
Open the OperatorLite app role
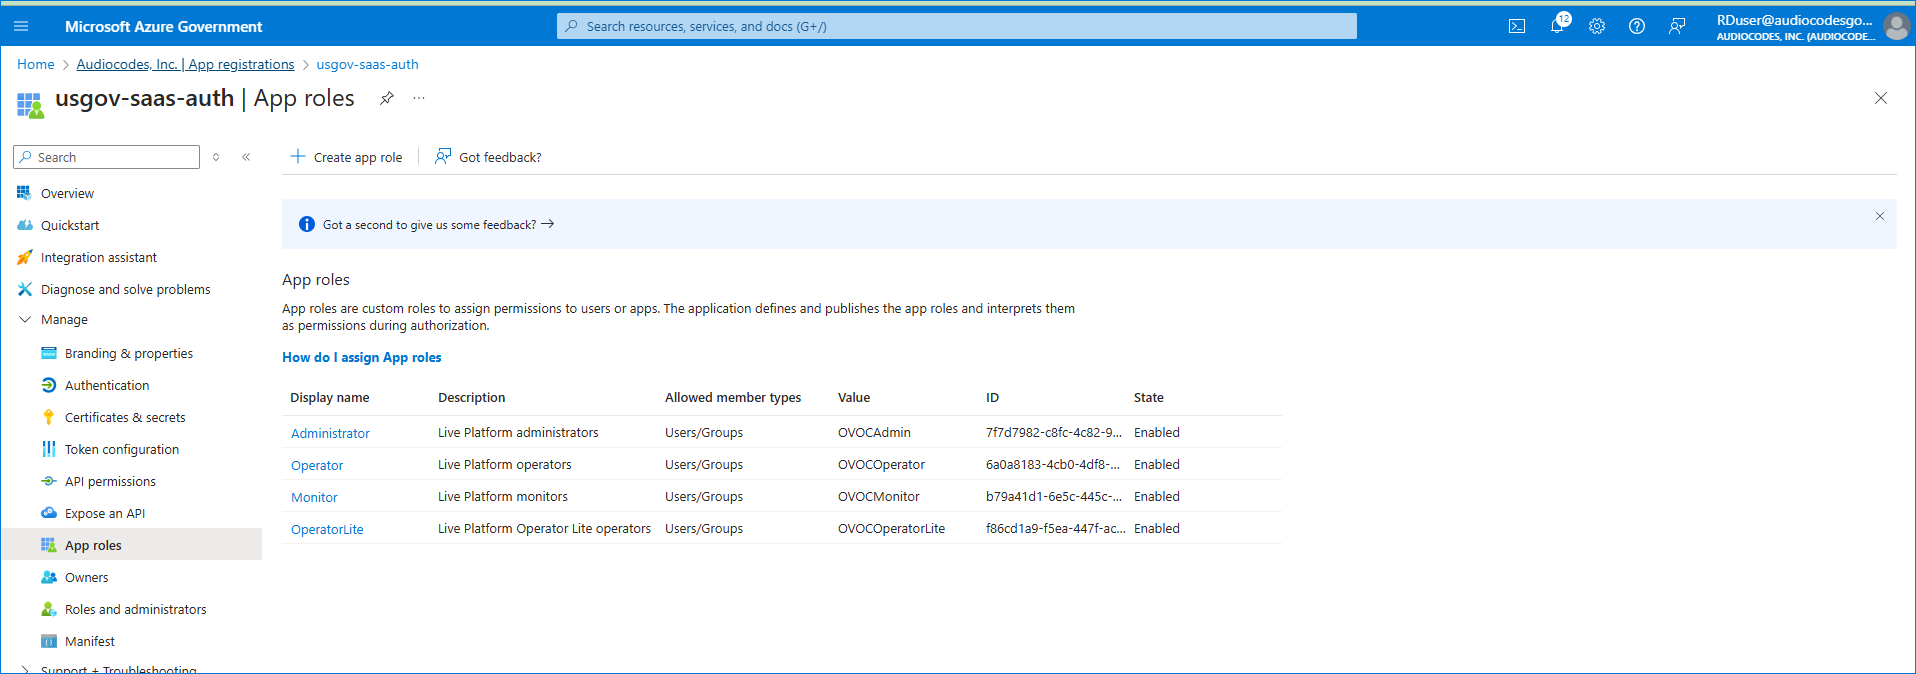coord(327,529)
